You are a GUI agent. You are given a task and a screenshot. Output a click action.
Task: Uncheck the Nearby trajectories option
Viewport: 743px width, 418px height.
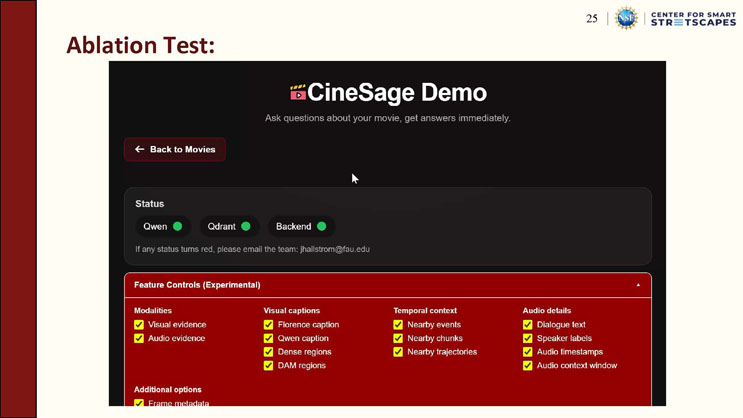click(x=398, y=352)
